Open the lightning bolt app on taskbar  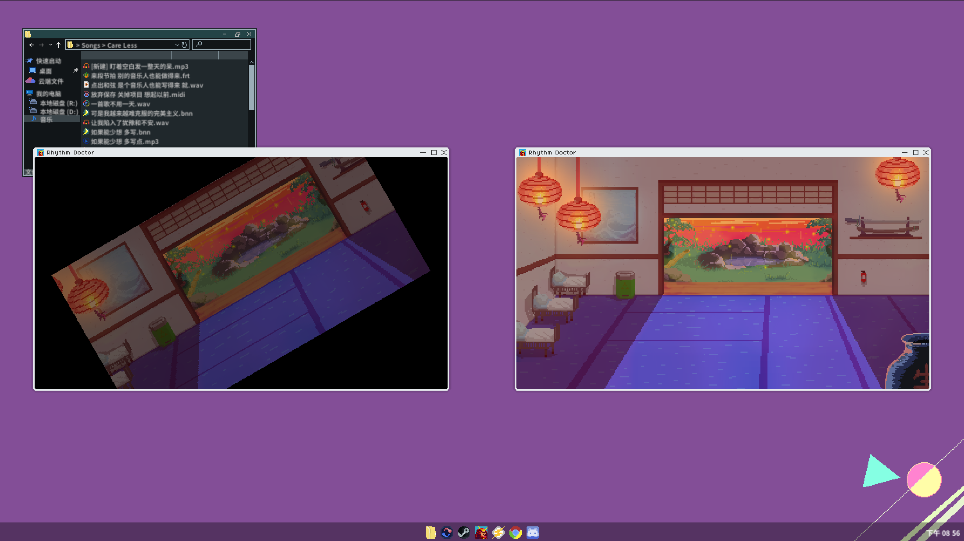pyautogui.click(x=498, y=532)
